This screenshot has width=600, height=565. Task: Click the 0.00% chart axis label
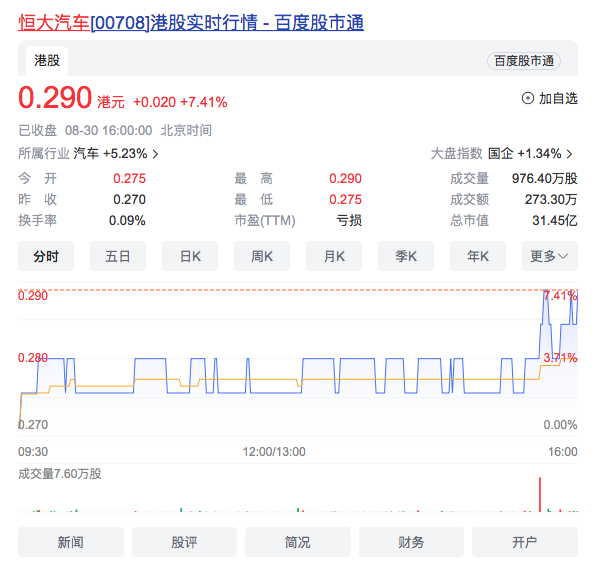pyautogui.click(x=560, y=425)
